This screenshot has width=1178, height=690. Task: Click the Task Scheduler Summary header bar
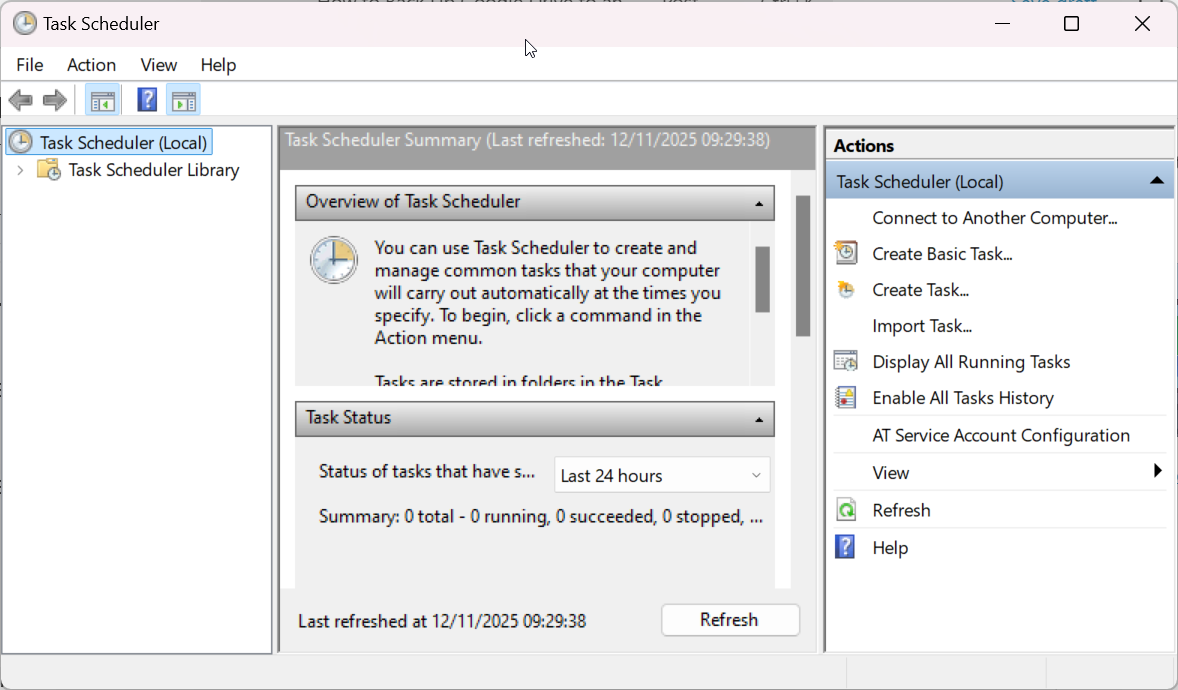point(547,148)
